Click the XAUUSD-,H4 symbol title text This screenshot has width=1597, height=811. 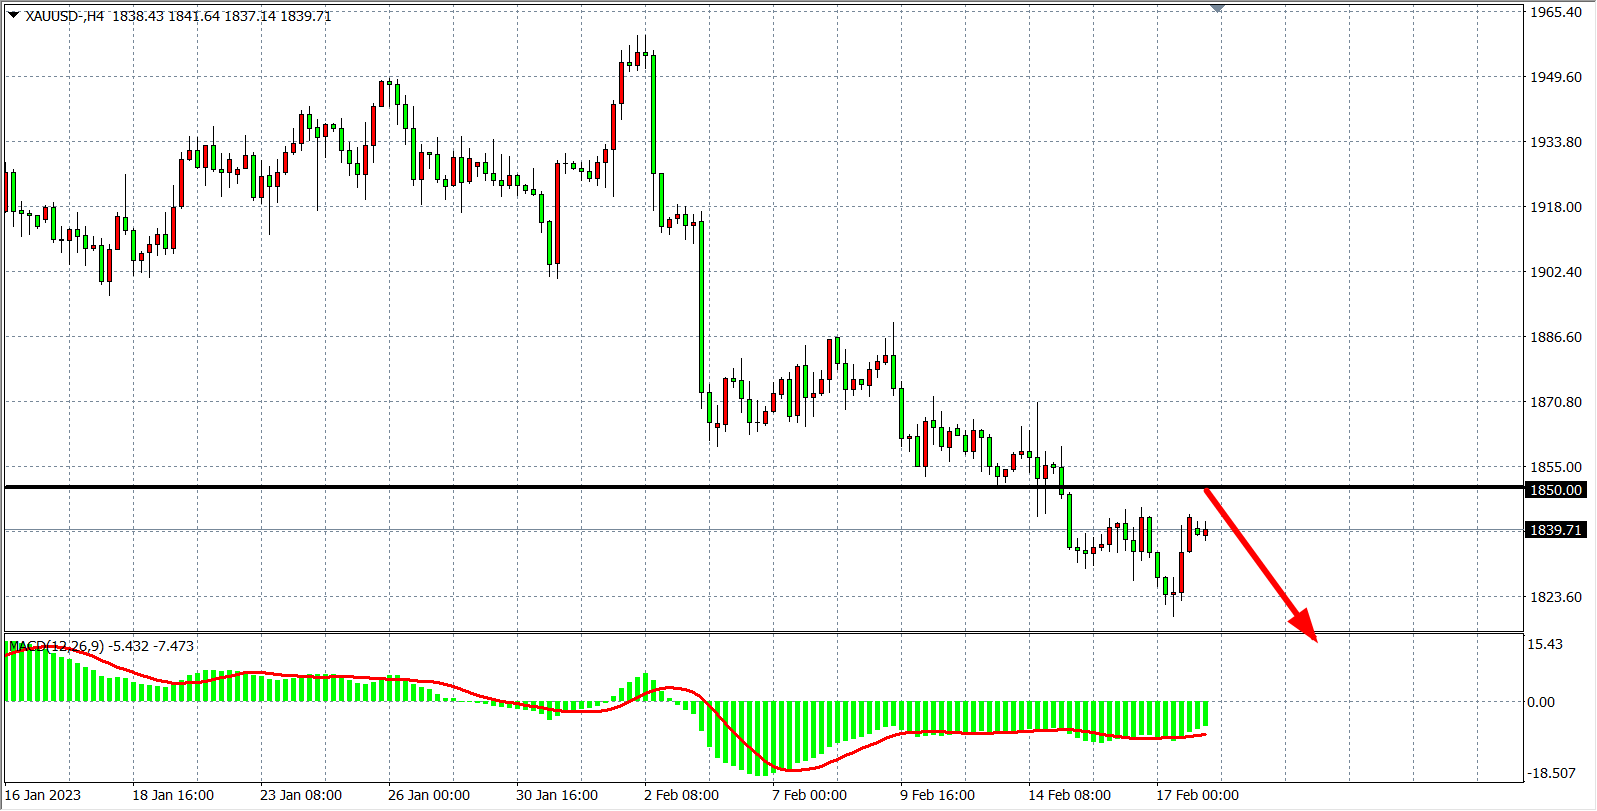tap(64, 16)
